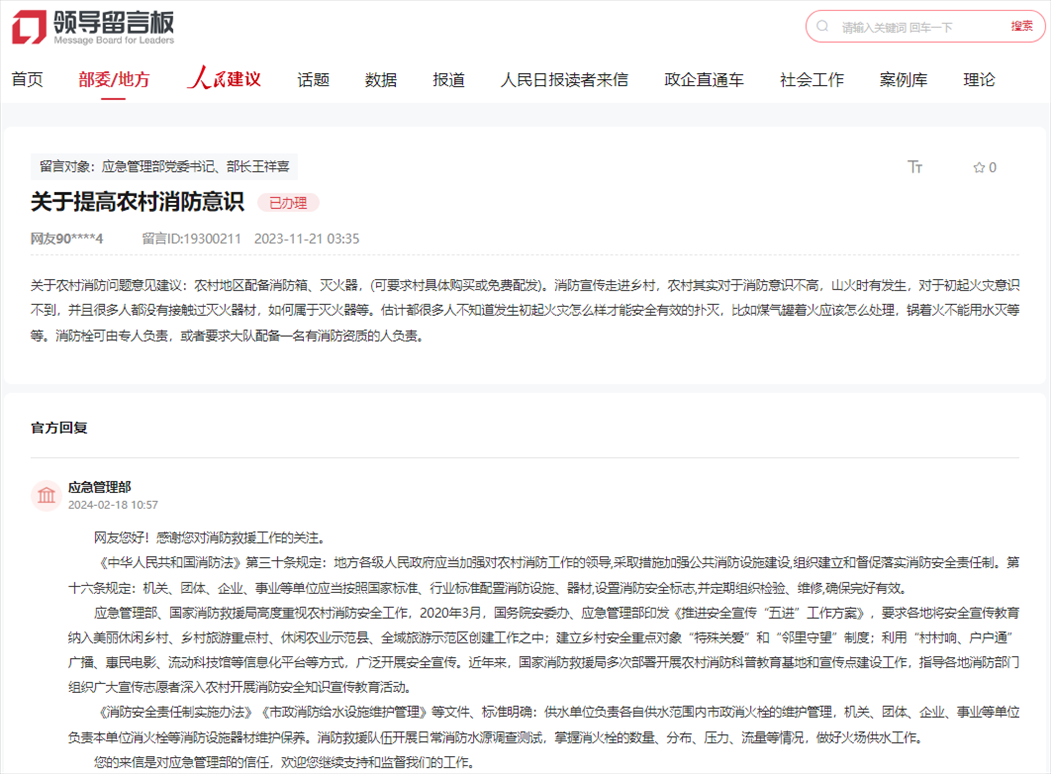Click the 应急管理部 institution avatar icon
1051x774 pixels.
46,494
